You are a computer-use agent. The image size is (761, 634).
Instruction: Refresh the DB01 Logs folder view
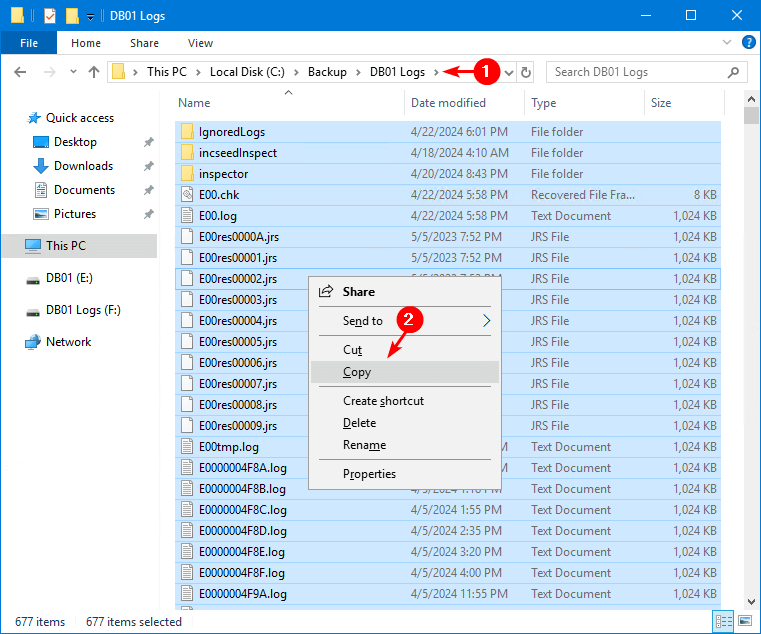527,72
